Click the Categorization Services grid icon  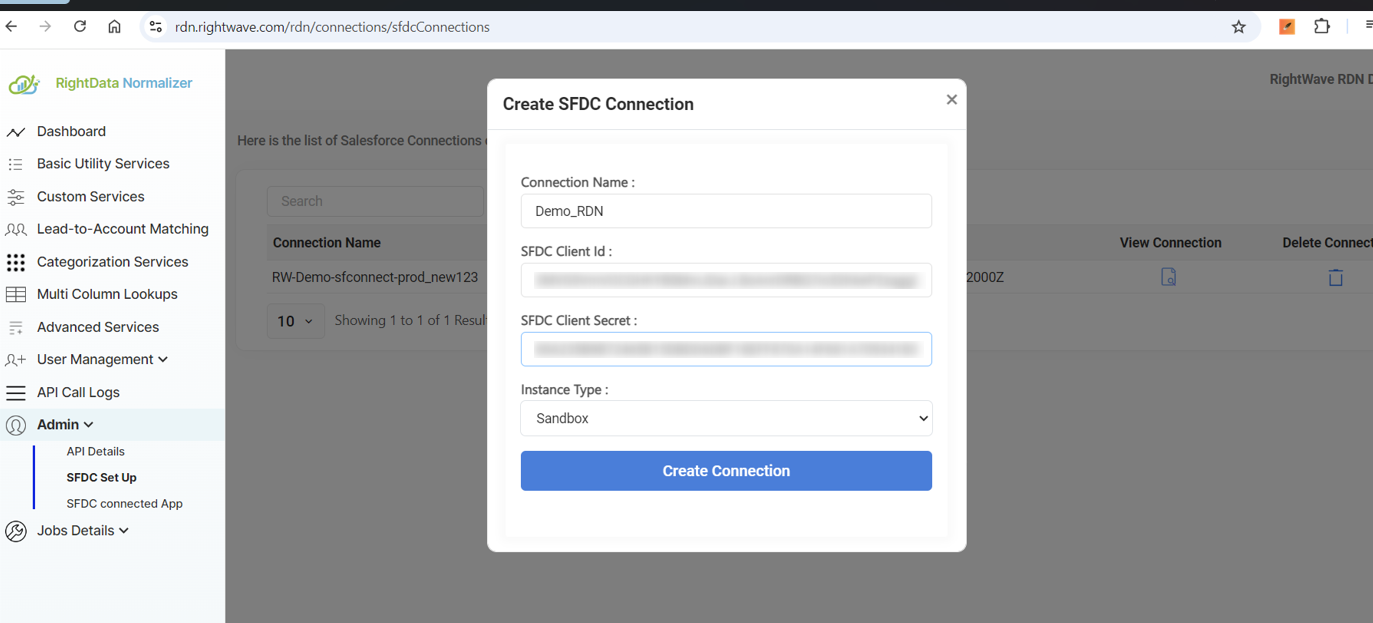(x=16, y=262)
